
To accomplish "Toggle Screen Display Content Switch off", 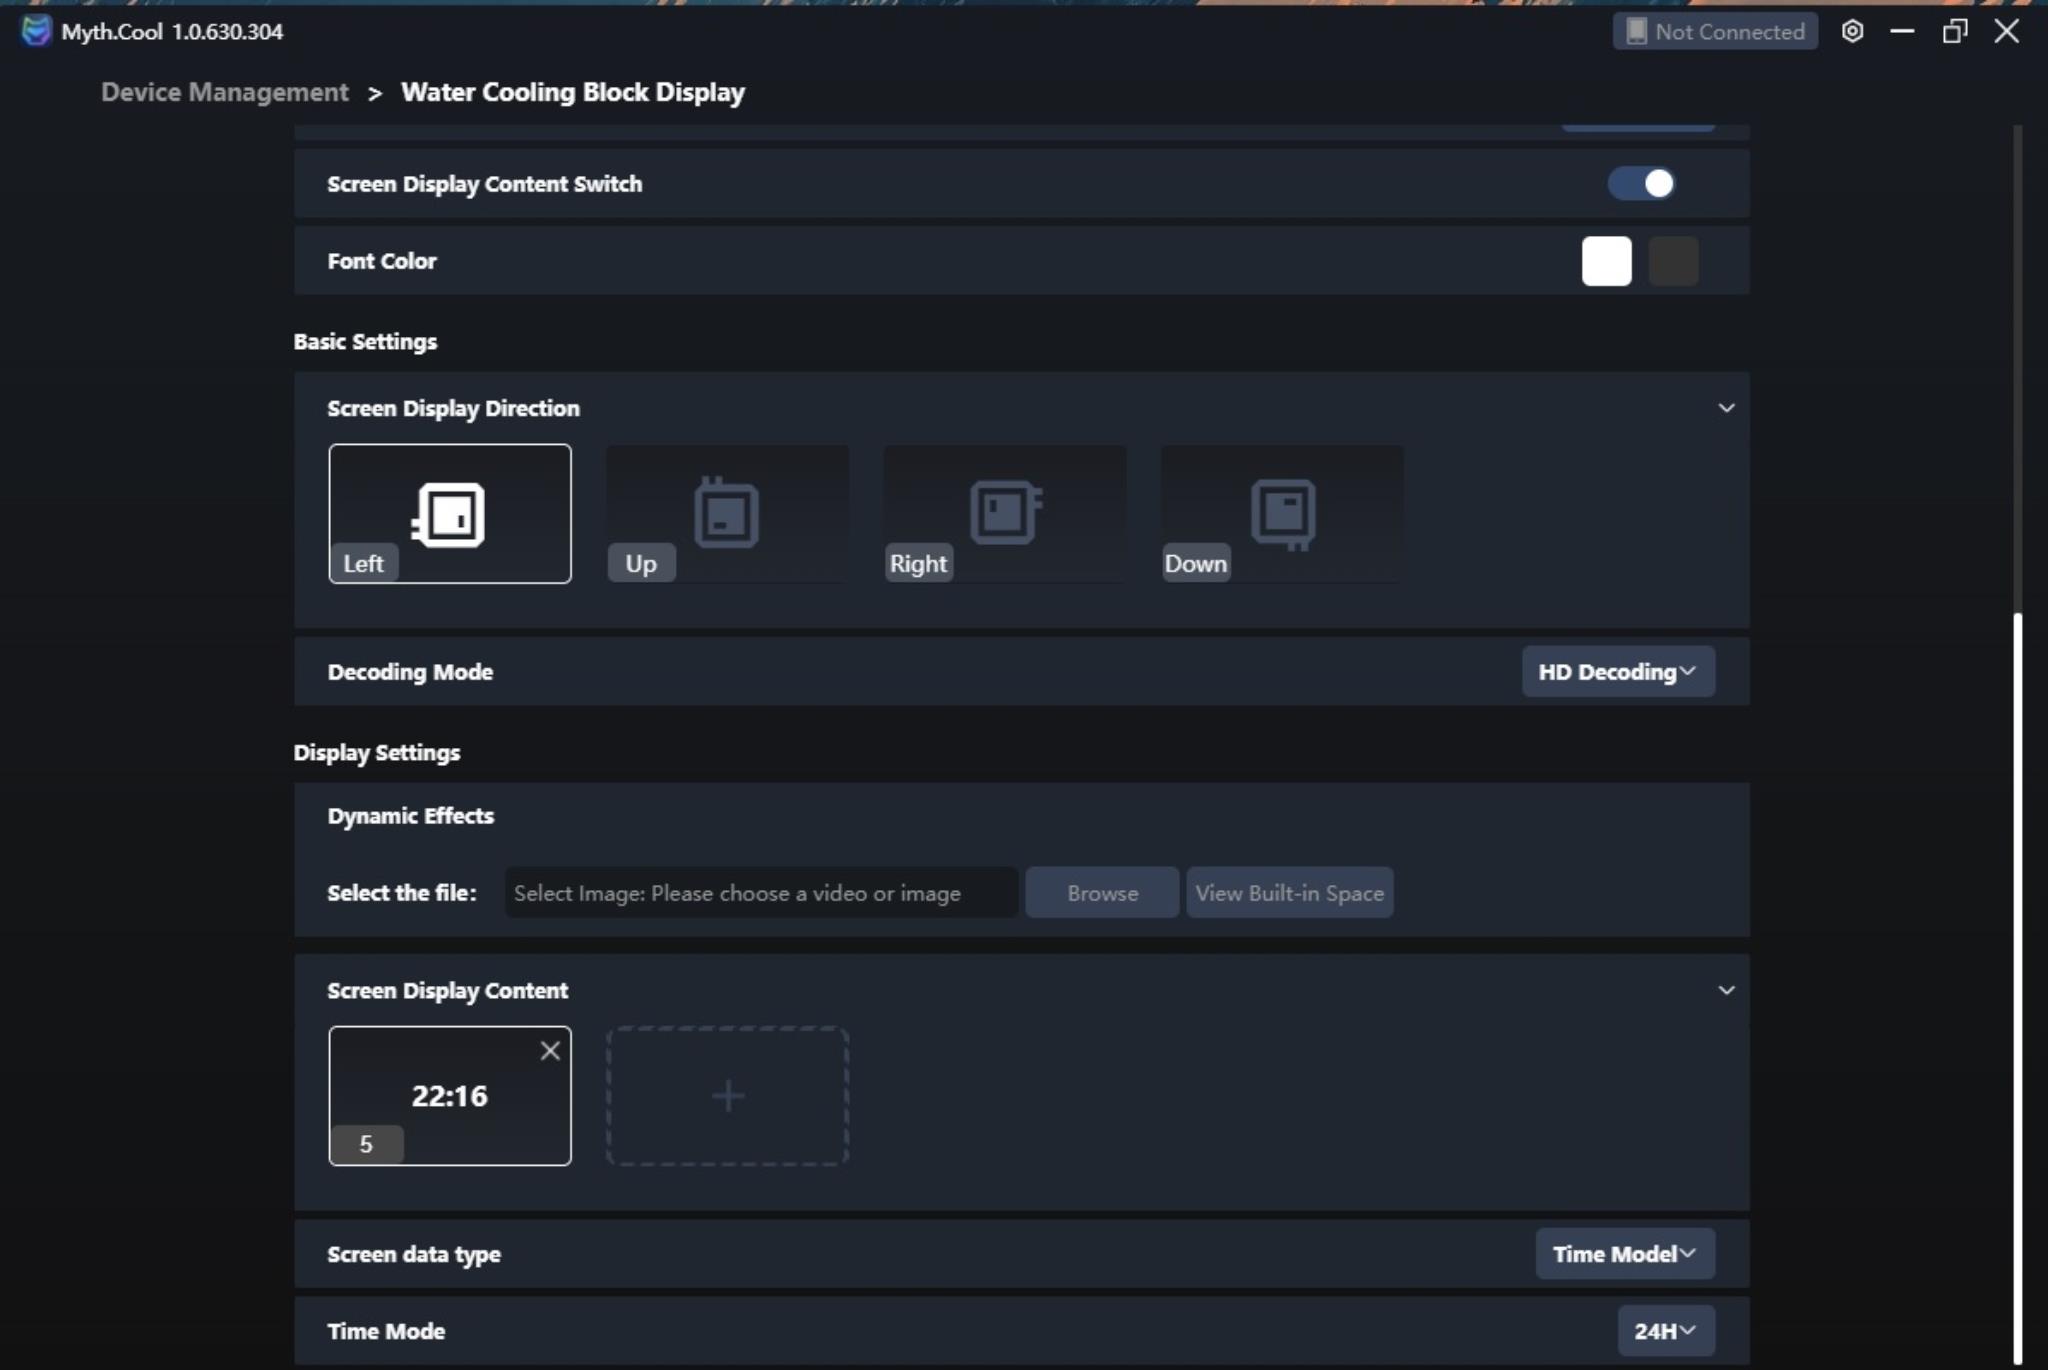I will [1641, 184].
